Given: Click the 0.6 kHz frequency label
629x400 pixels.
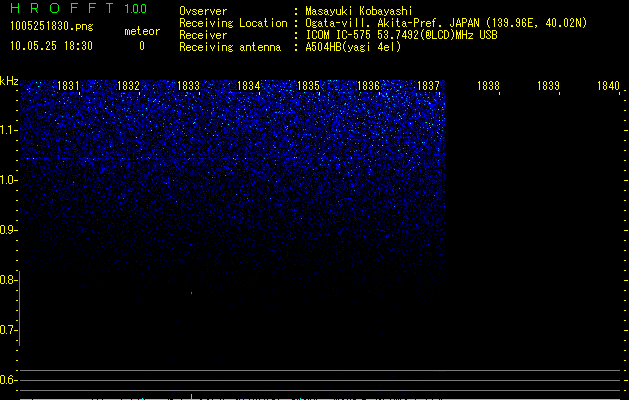Looking at the screenshot, I should coord(7,380).
